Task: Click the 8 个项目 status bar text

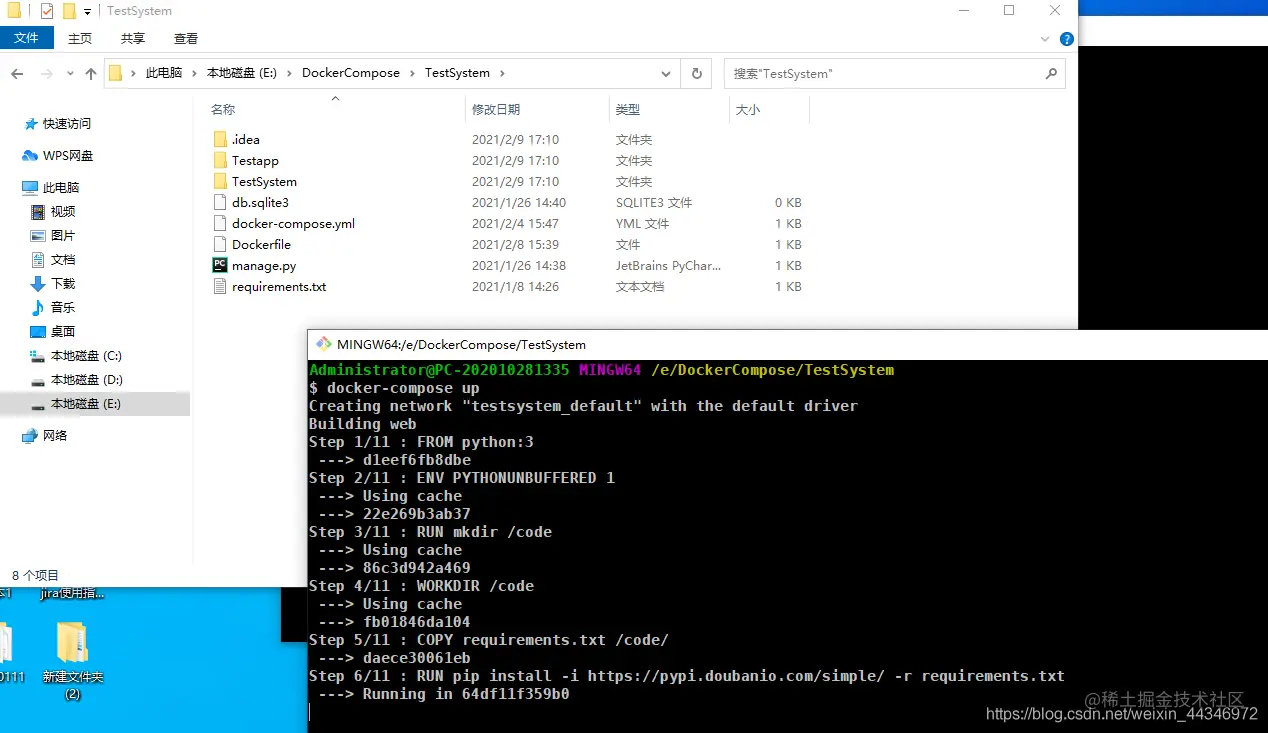Action: [x=35, y=576]
